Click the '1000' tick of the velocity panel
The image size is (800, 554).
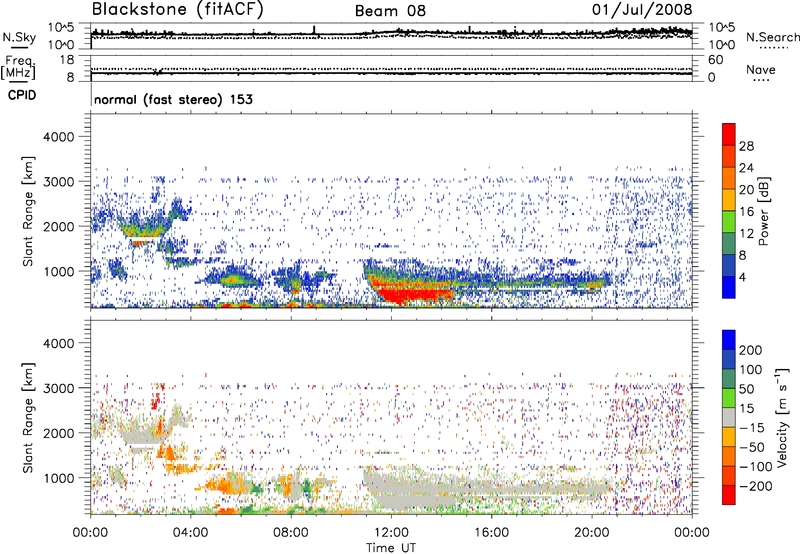58,478
